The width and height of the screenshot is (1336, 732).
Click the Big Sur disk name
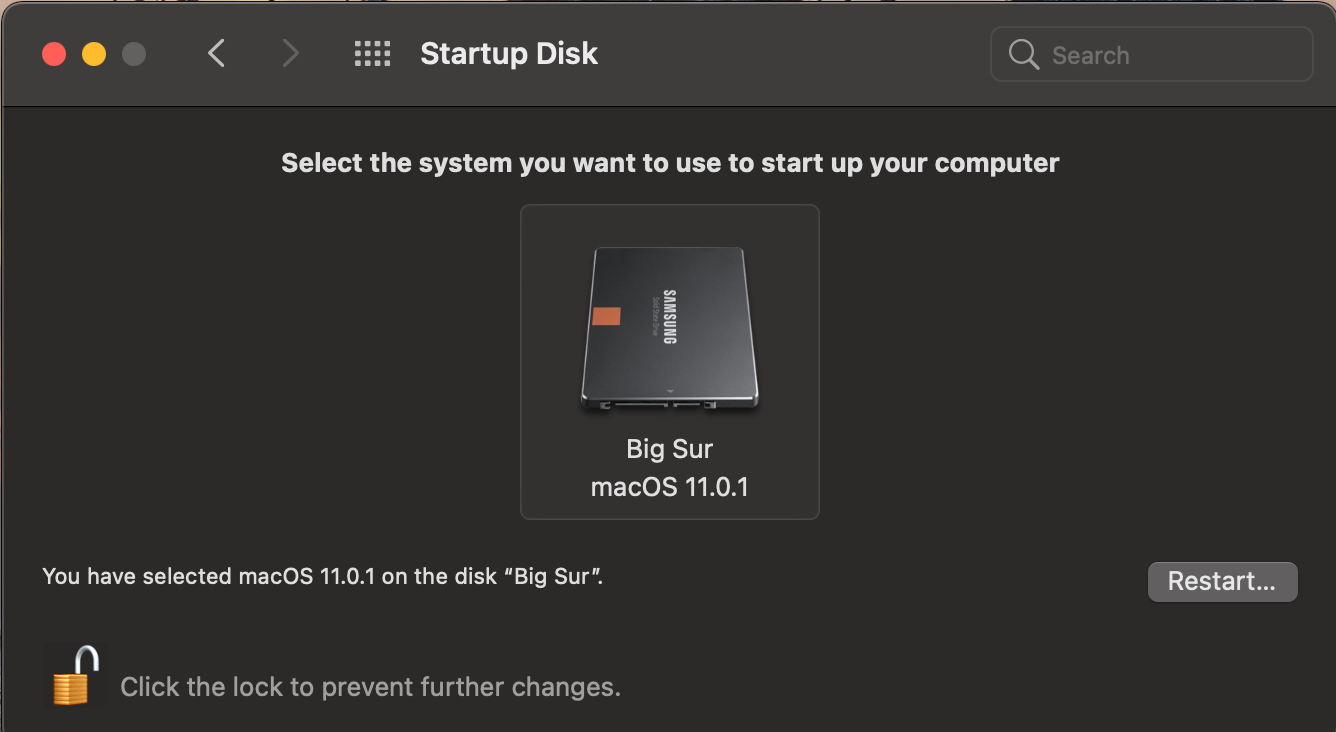tap(669, 448)
